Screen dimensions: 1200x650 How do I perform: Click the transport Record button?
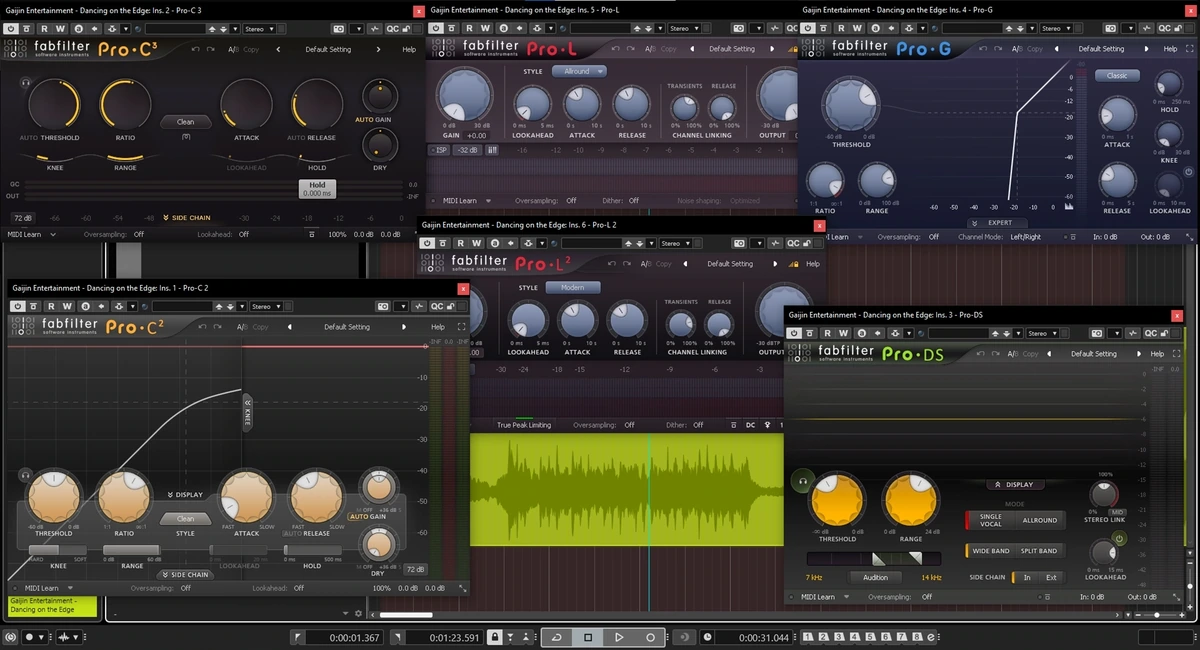tap(650, 637)
